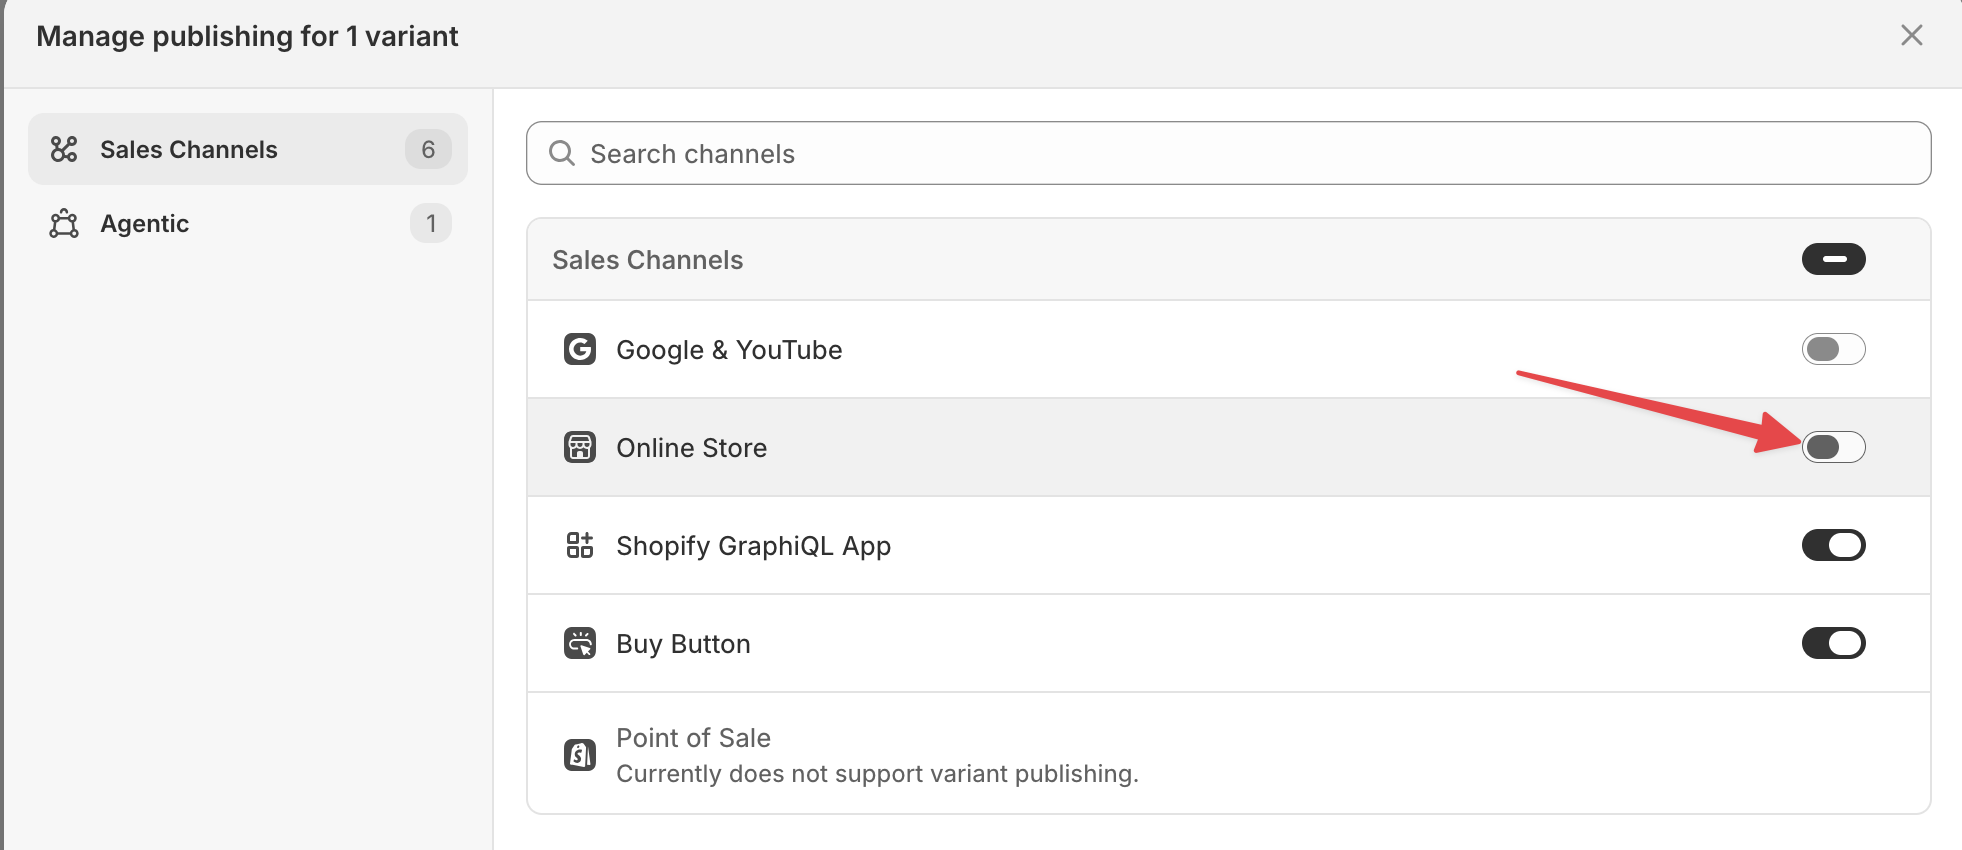The image size is (1962, 850).
Task: Disable the Buy Button toggle
Action: (1833, 643)
